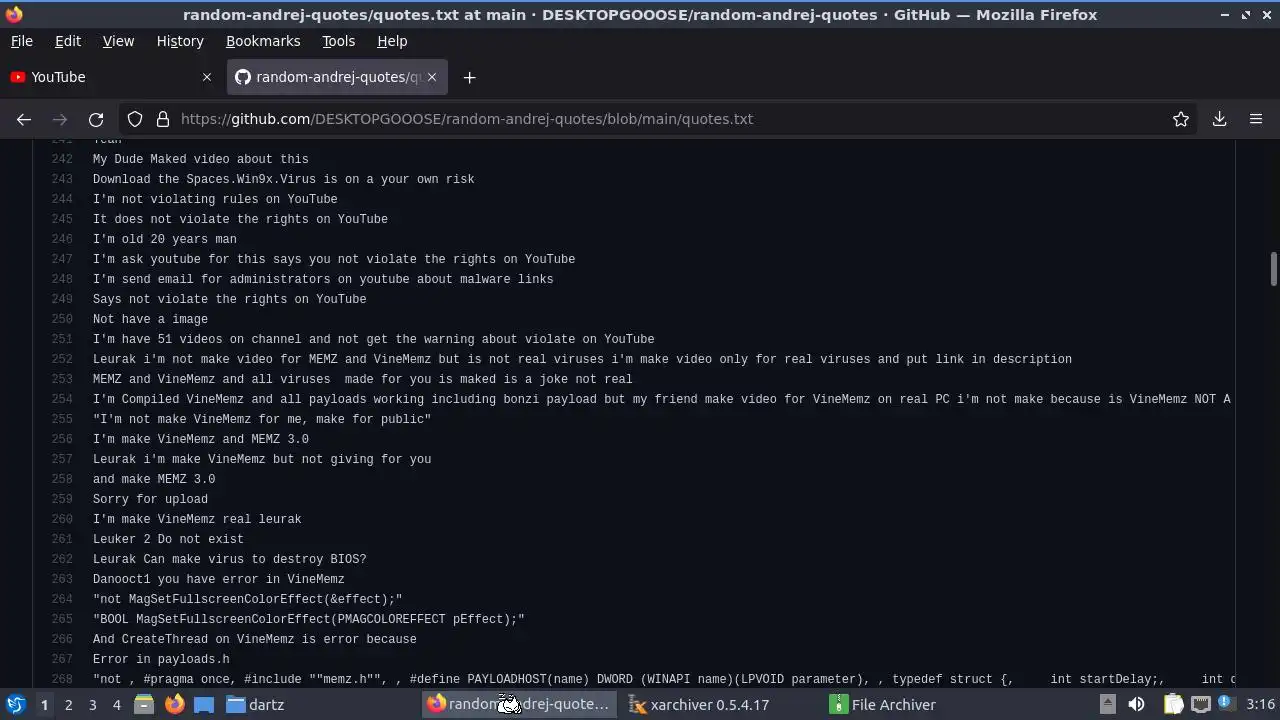The width and height of the screenshot is (1280, 720).
Task: Switch to the YouTube tab
Action: pos(110,77)
